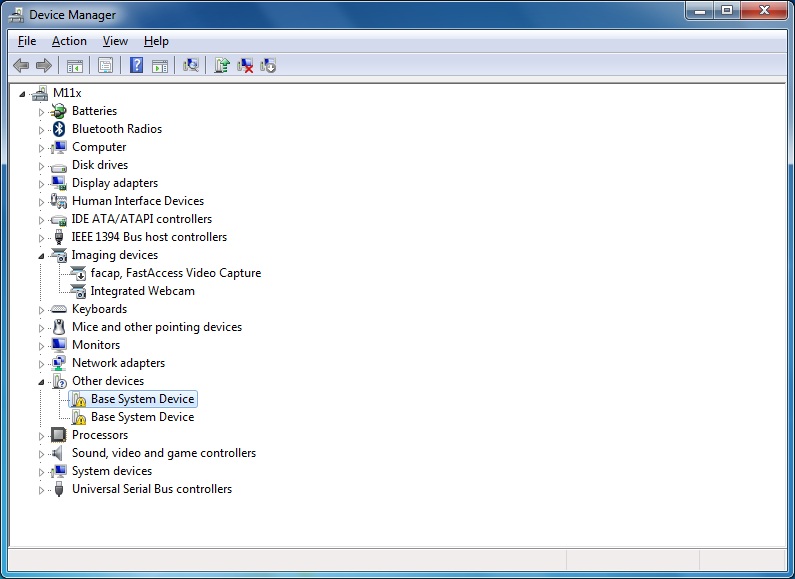795x579 pixels.
Task: Click the Uninstall device red X icon
Action: click(x=245, y=65)
